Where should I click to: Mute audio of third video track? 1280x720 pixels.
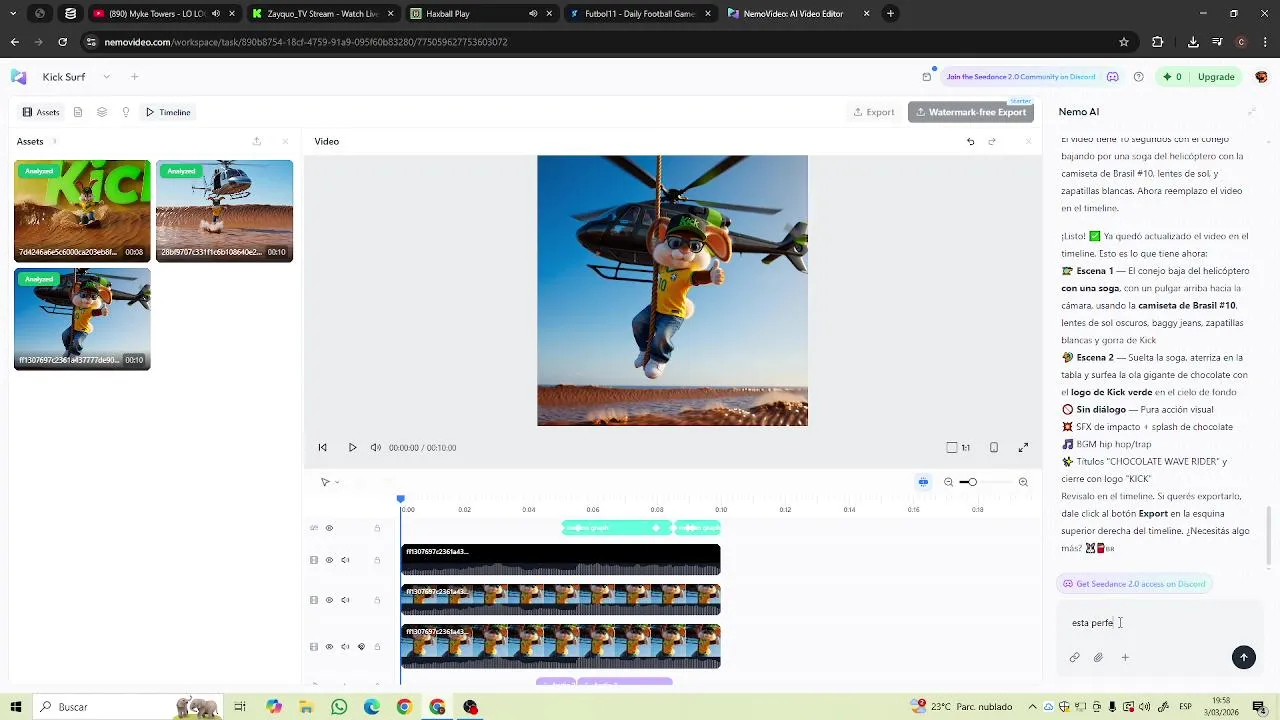point(345,647)
